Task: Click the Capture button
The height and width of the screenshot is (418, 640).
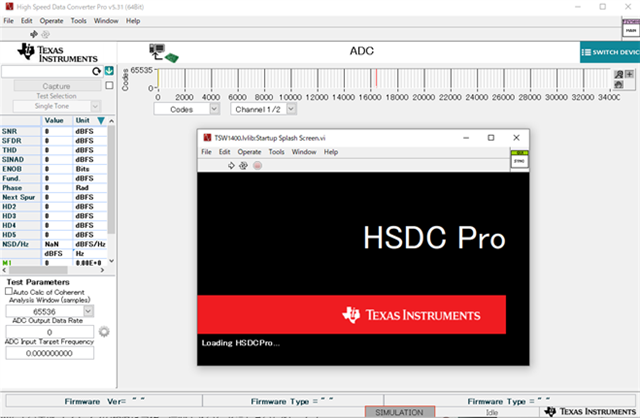Action: [x=57, y=86]
